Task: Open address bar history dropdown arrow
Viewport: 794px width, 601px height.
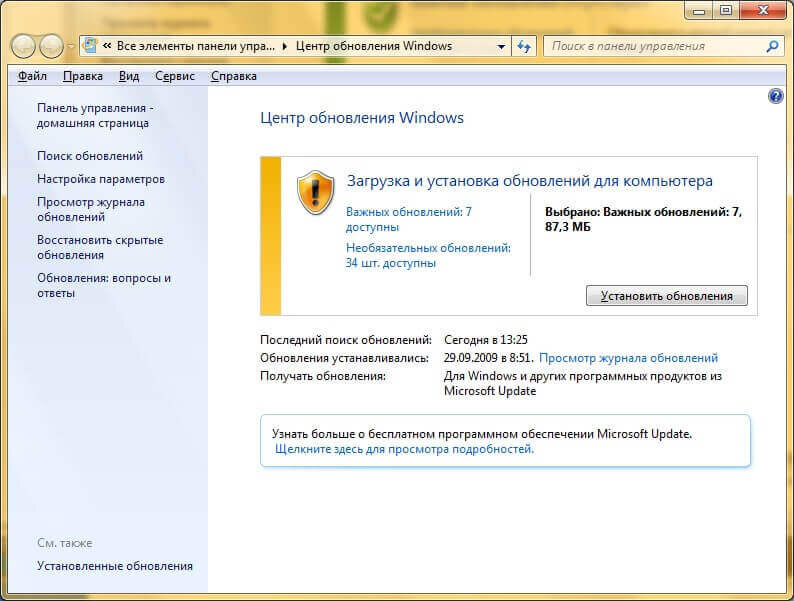Action: (x=501, y=47)
